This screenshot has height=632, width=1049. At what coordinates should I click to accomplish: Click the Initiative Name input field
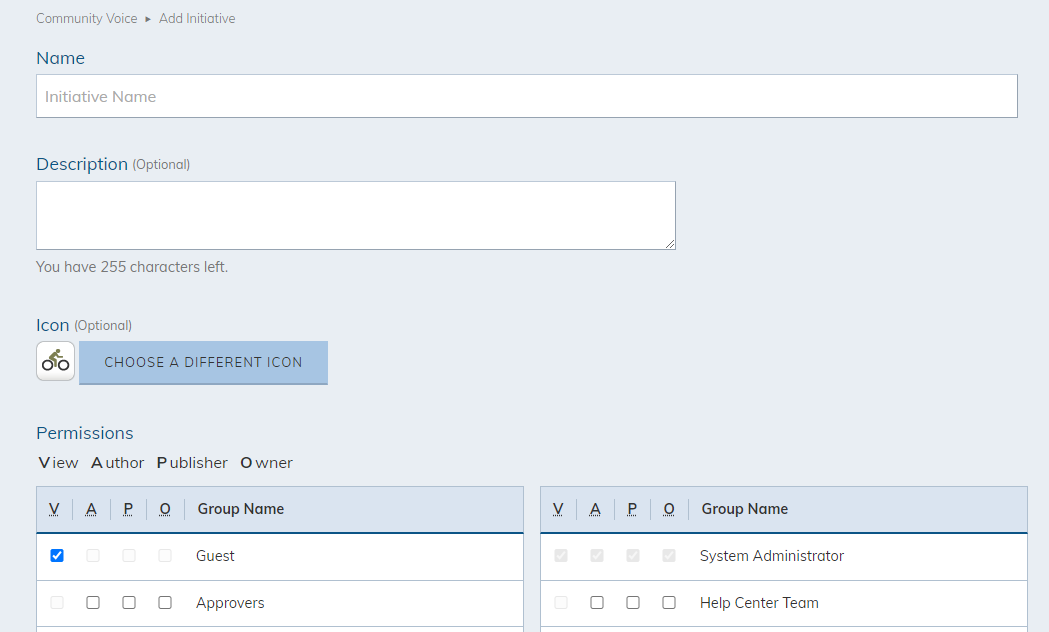527,96
